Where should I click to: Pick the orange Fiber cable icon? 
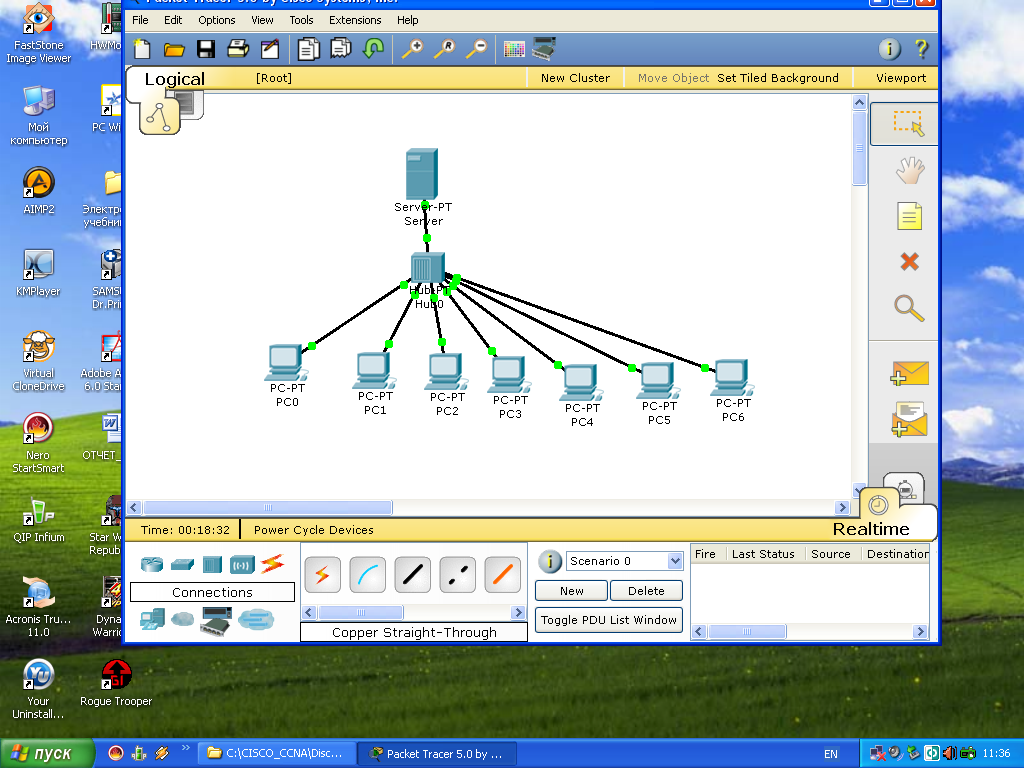[503, 575]
